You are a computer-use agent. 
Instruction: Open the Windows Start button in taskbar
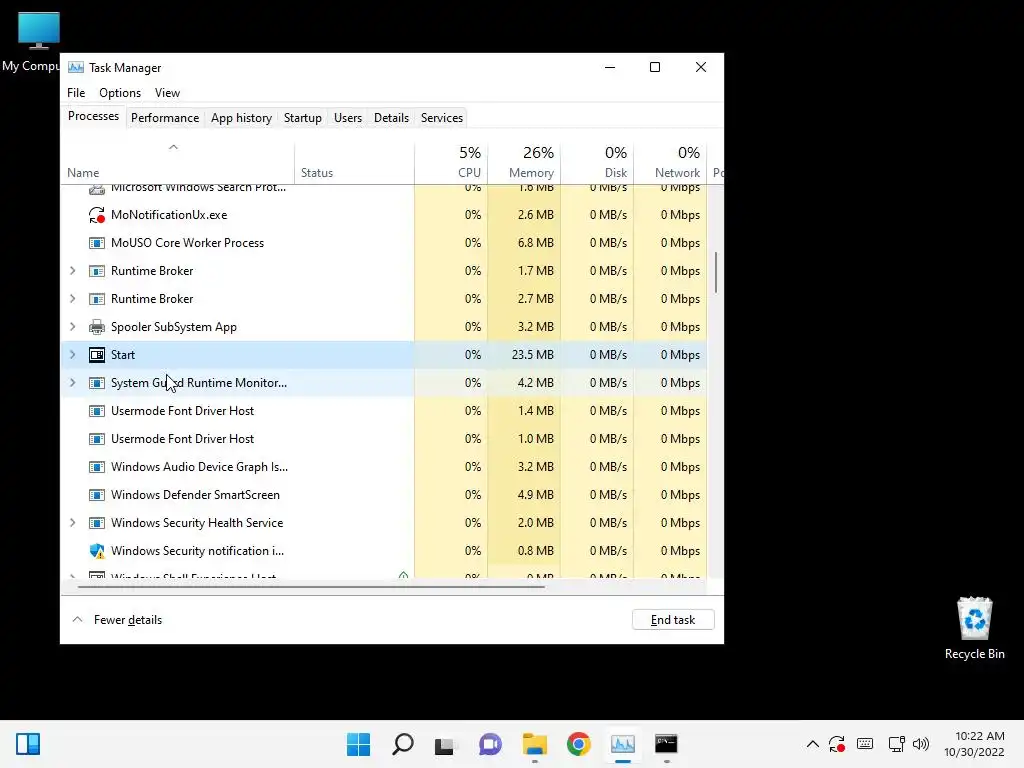coord(359,744)
